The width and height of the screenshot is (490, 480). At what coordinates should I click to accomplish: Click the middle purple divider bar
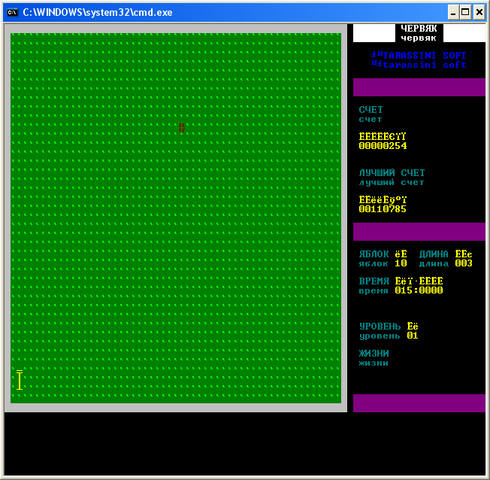(x=419, y=232)
